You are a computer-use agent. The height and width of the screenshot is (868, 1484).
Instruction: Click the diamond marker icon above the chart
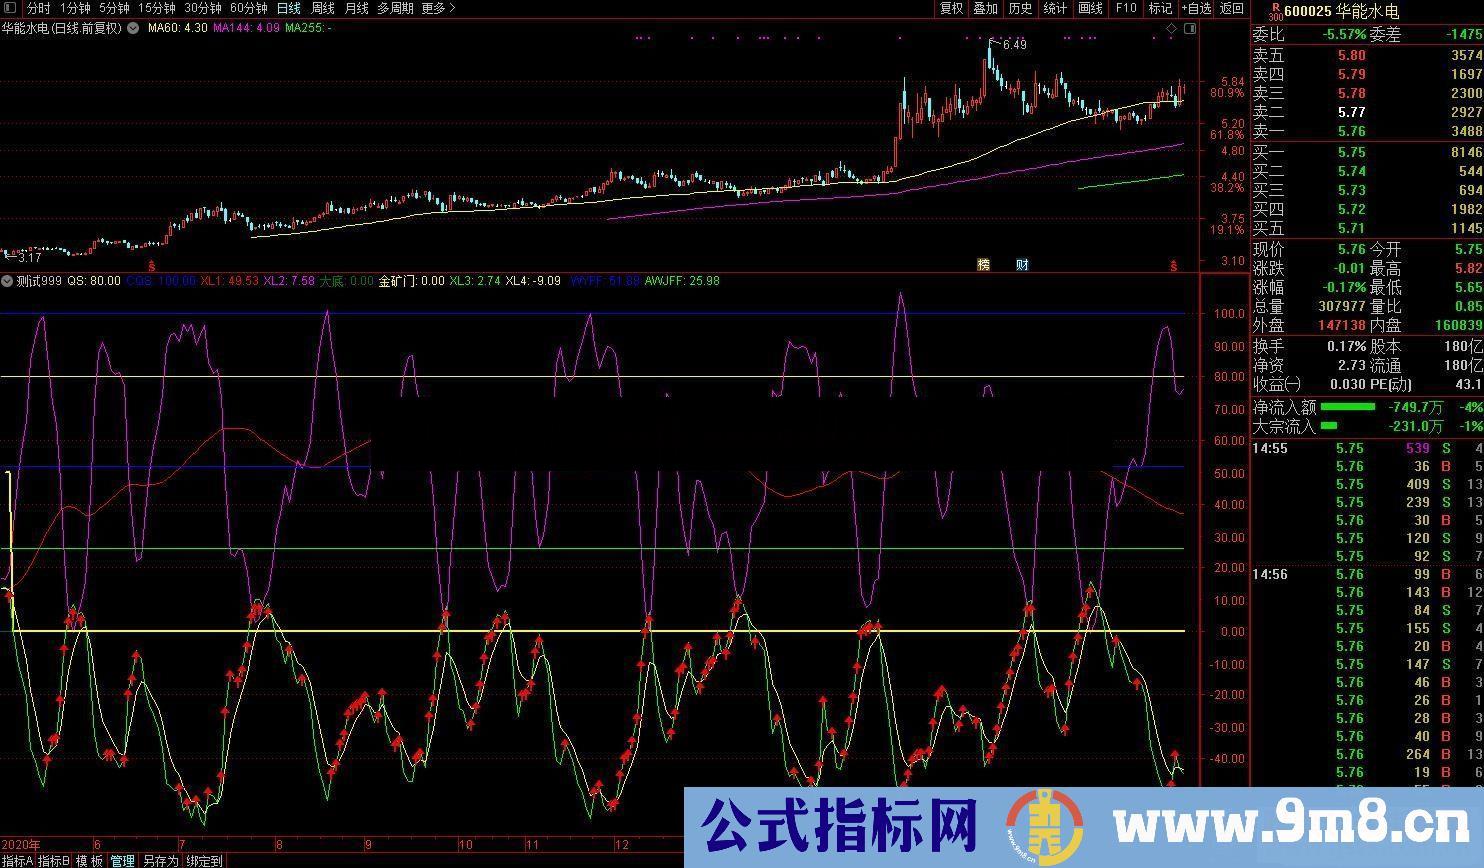tap(1170, 30)
